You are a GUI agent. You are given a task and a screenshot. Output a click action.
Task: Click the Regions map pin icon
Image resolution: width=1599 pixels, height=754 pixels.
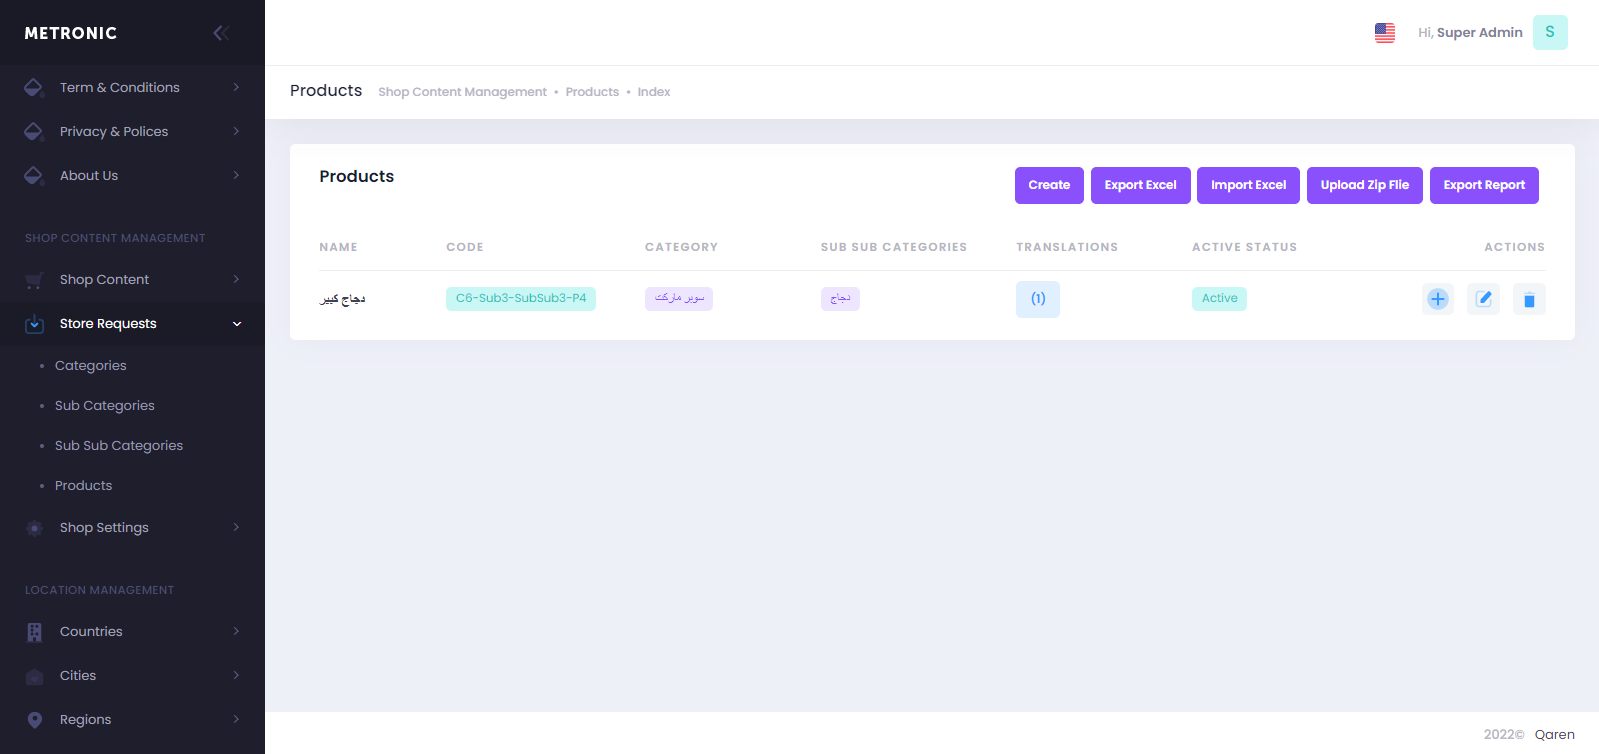tap(35, 720)
